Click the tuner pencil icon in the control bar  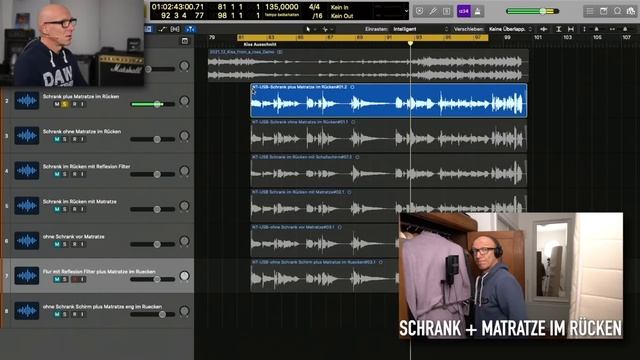pyautogui.click(x=433, y=11)
